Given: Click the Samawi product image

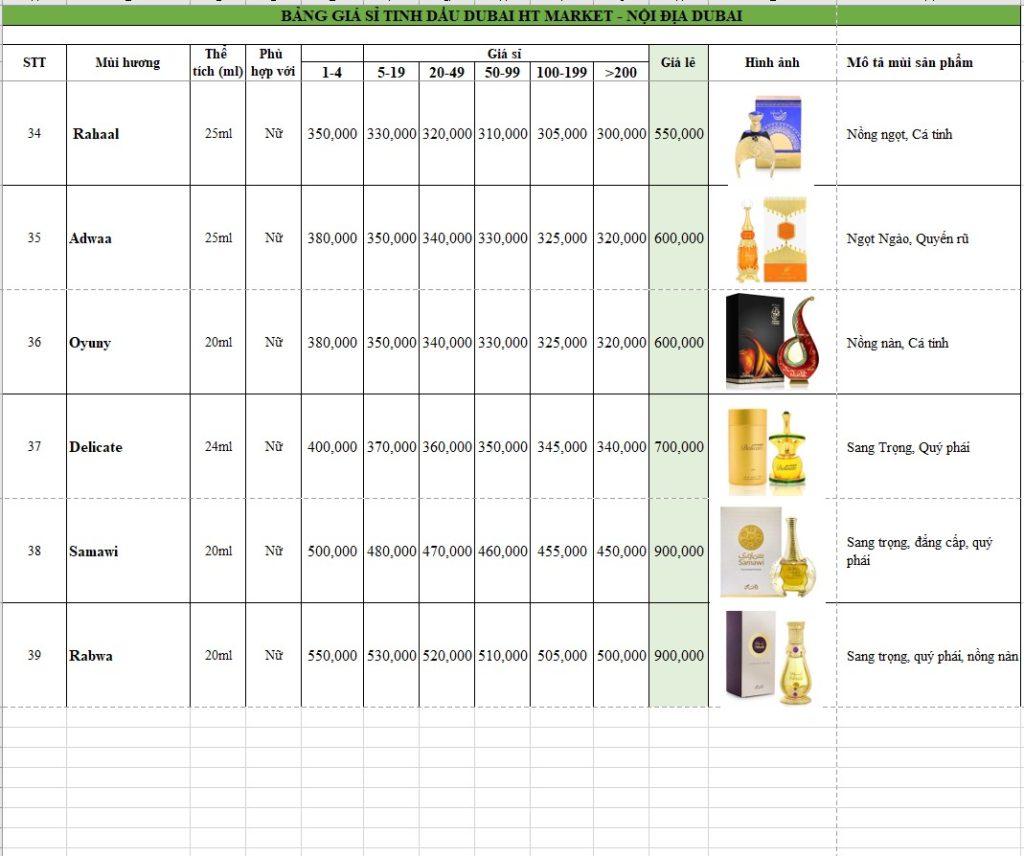Looking at the screenshot, I should 768,551.
